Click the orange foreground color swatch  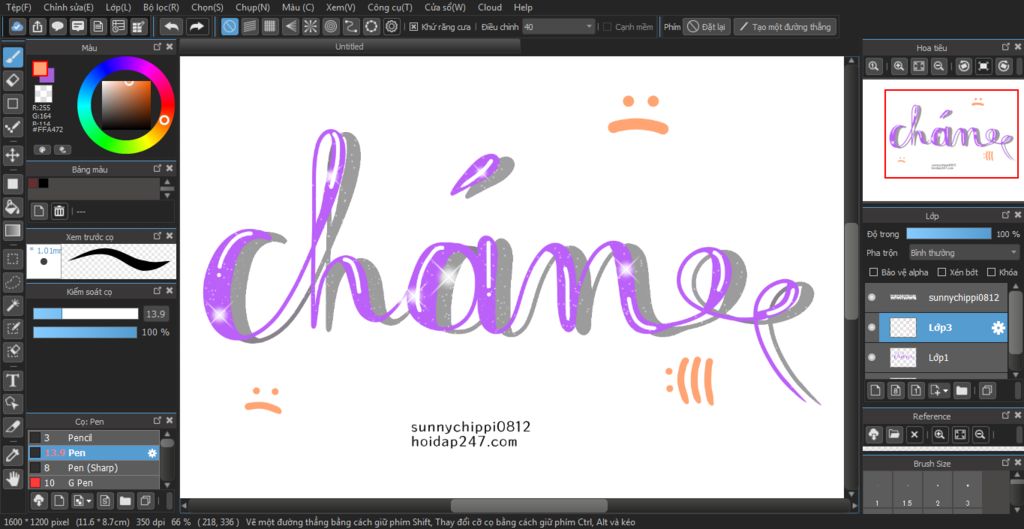pyautogui.click(x=40, y=68)
